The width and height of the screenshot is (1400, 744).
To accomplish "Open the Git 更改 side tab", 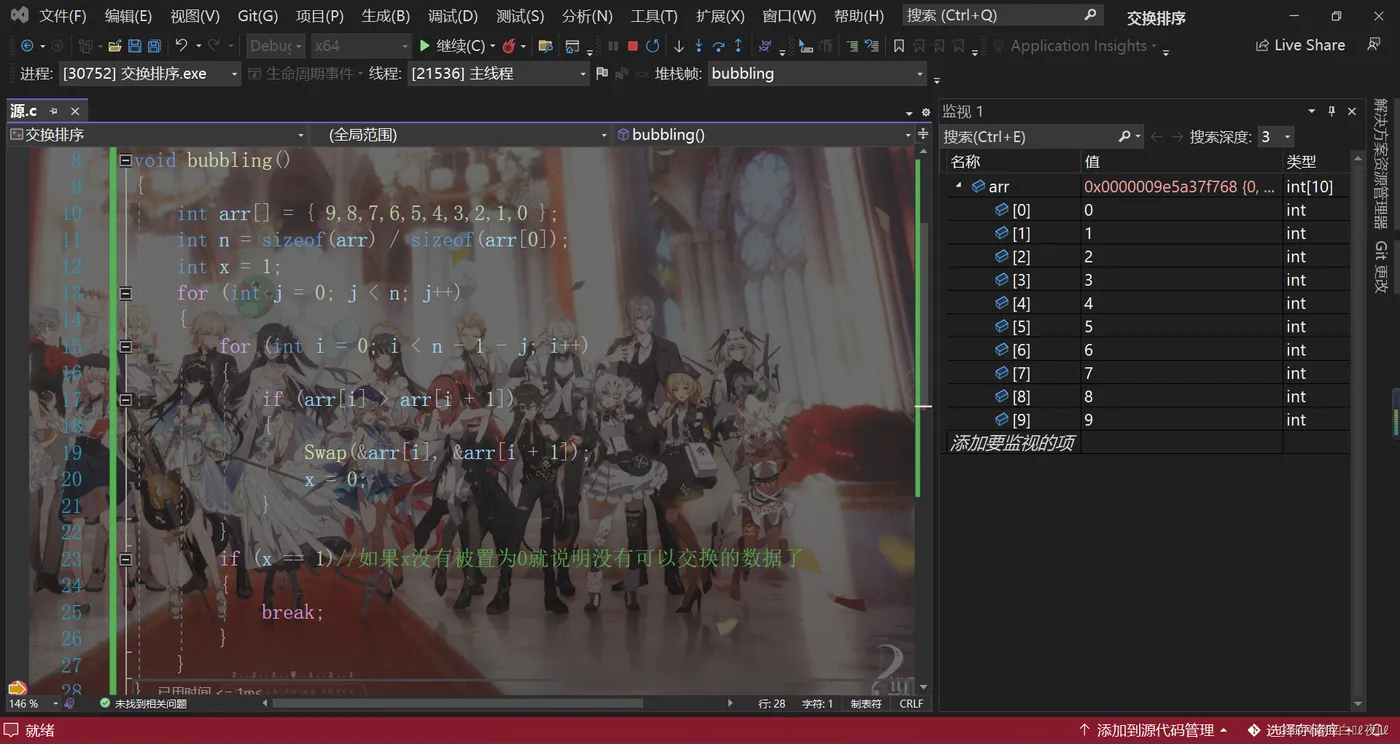I will 1381,267.
